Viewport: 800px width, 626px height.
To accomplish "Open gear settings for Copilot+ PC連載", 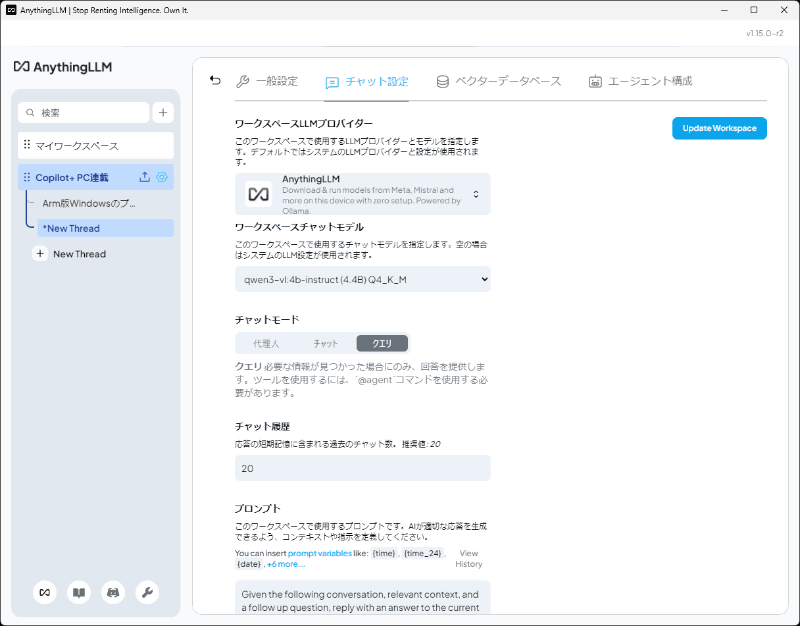I will [162, 177].
